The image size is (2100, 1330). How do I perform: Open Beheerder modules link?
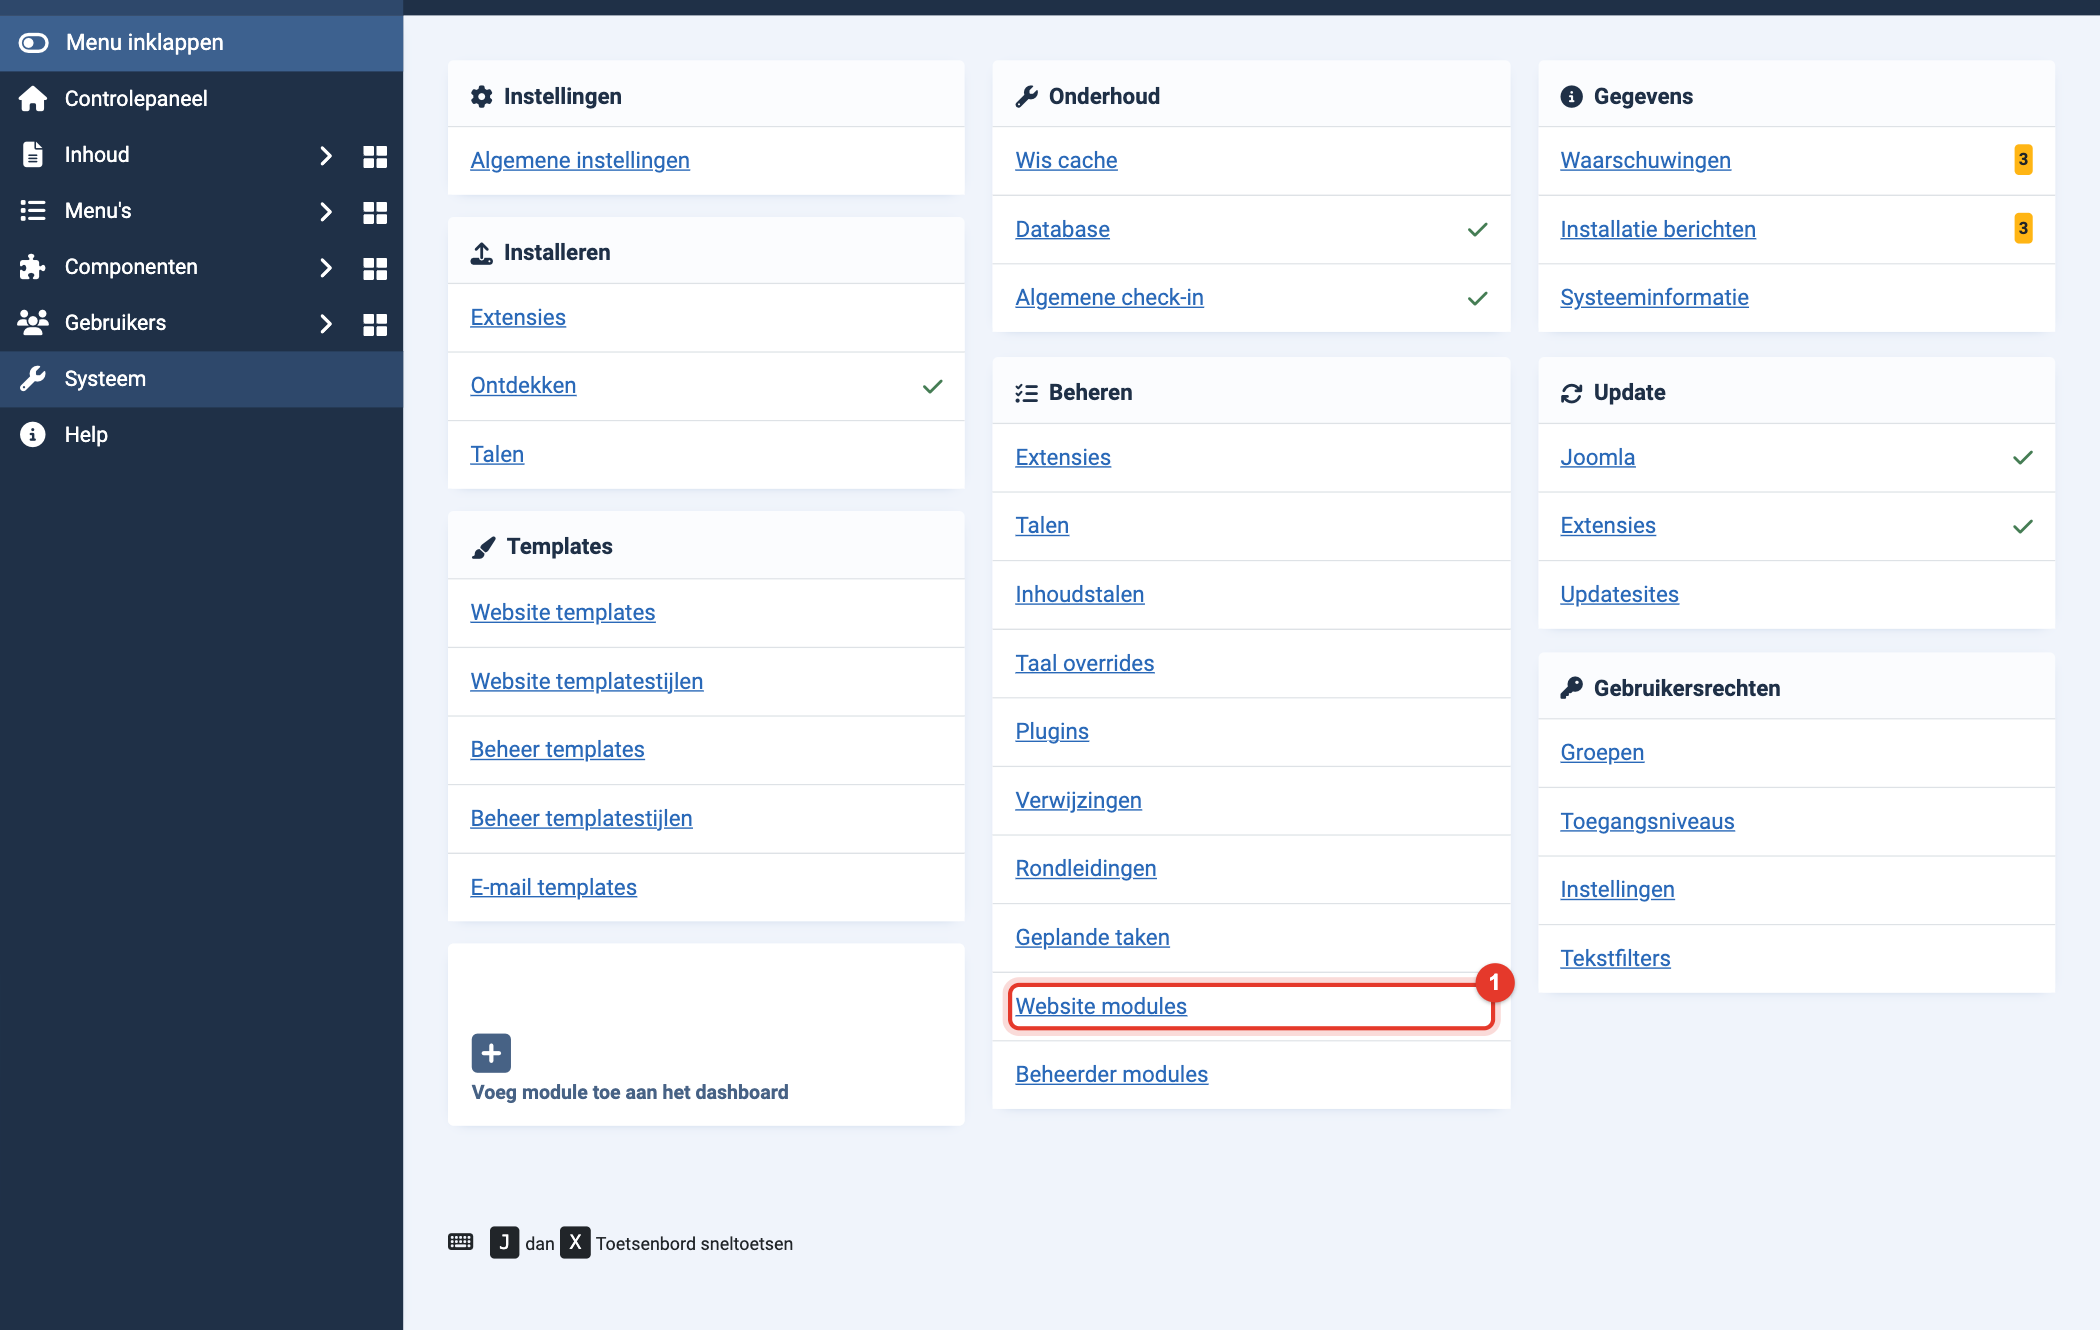point(1111,1074)
